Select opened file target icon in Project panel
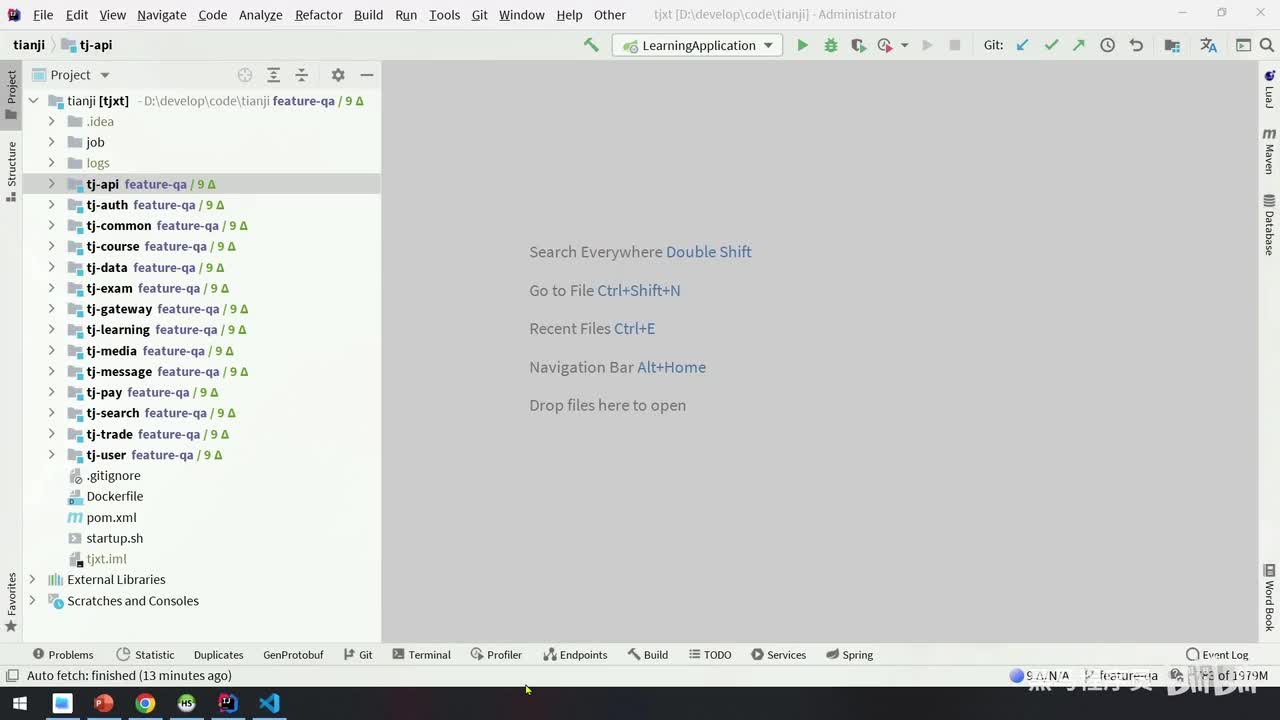Image resolution: width=1280 pixels, height=720 pixels. [x=245, y=75]
